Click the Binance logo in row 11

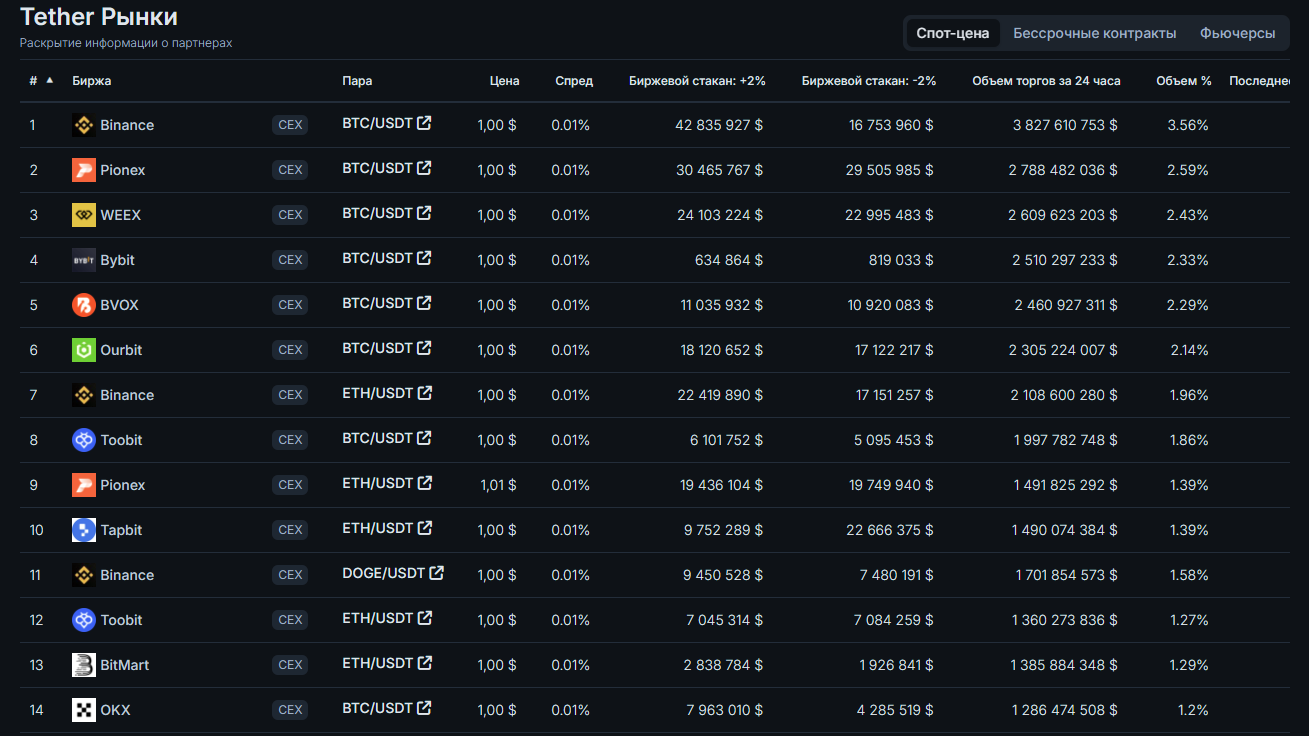84,575
